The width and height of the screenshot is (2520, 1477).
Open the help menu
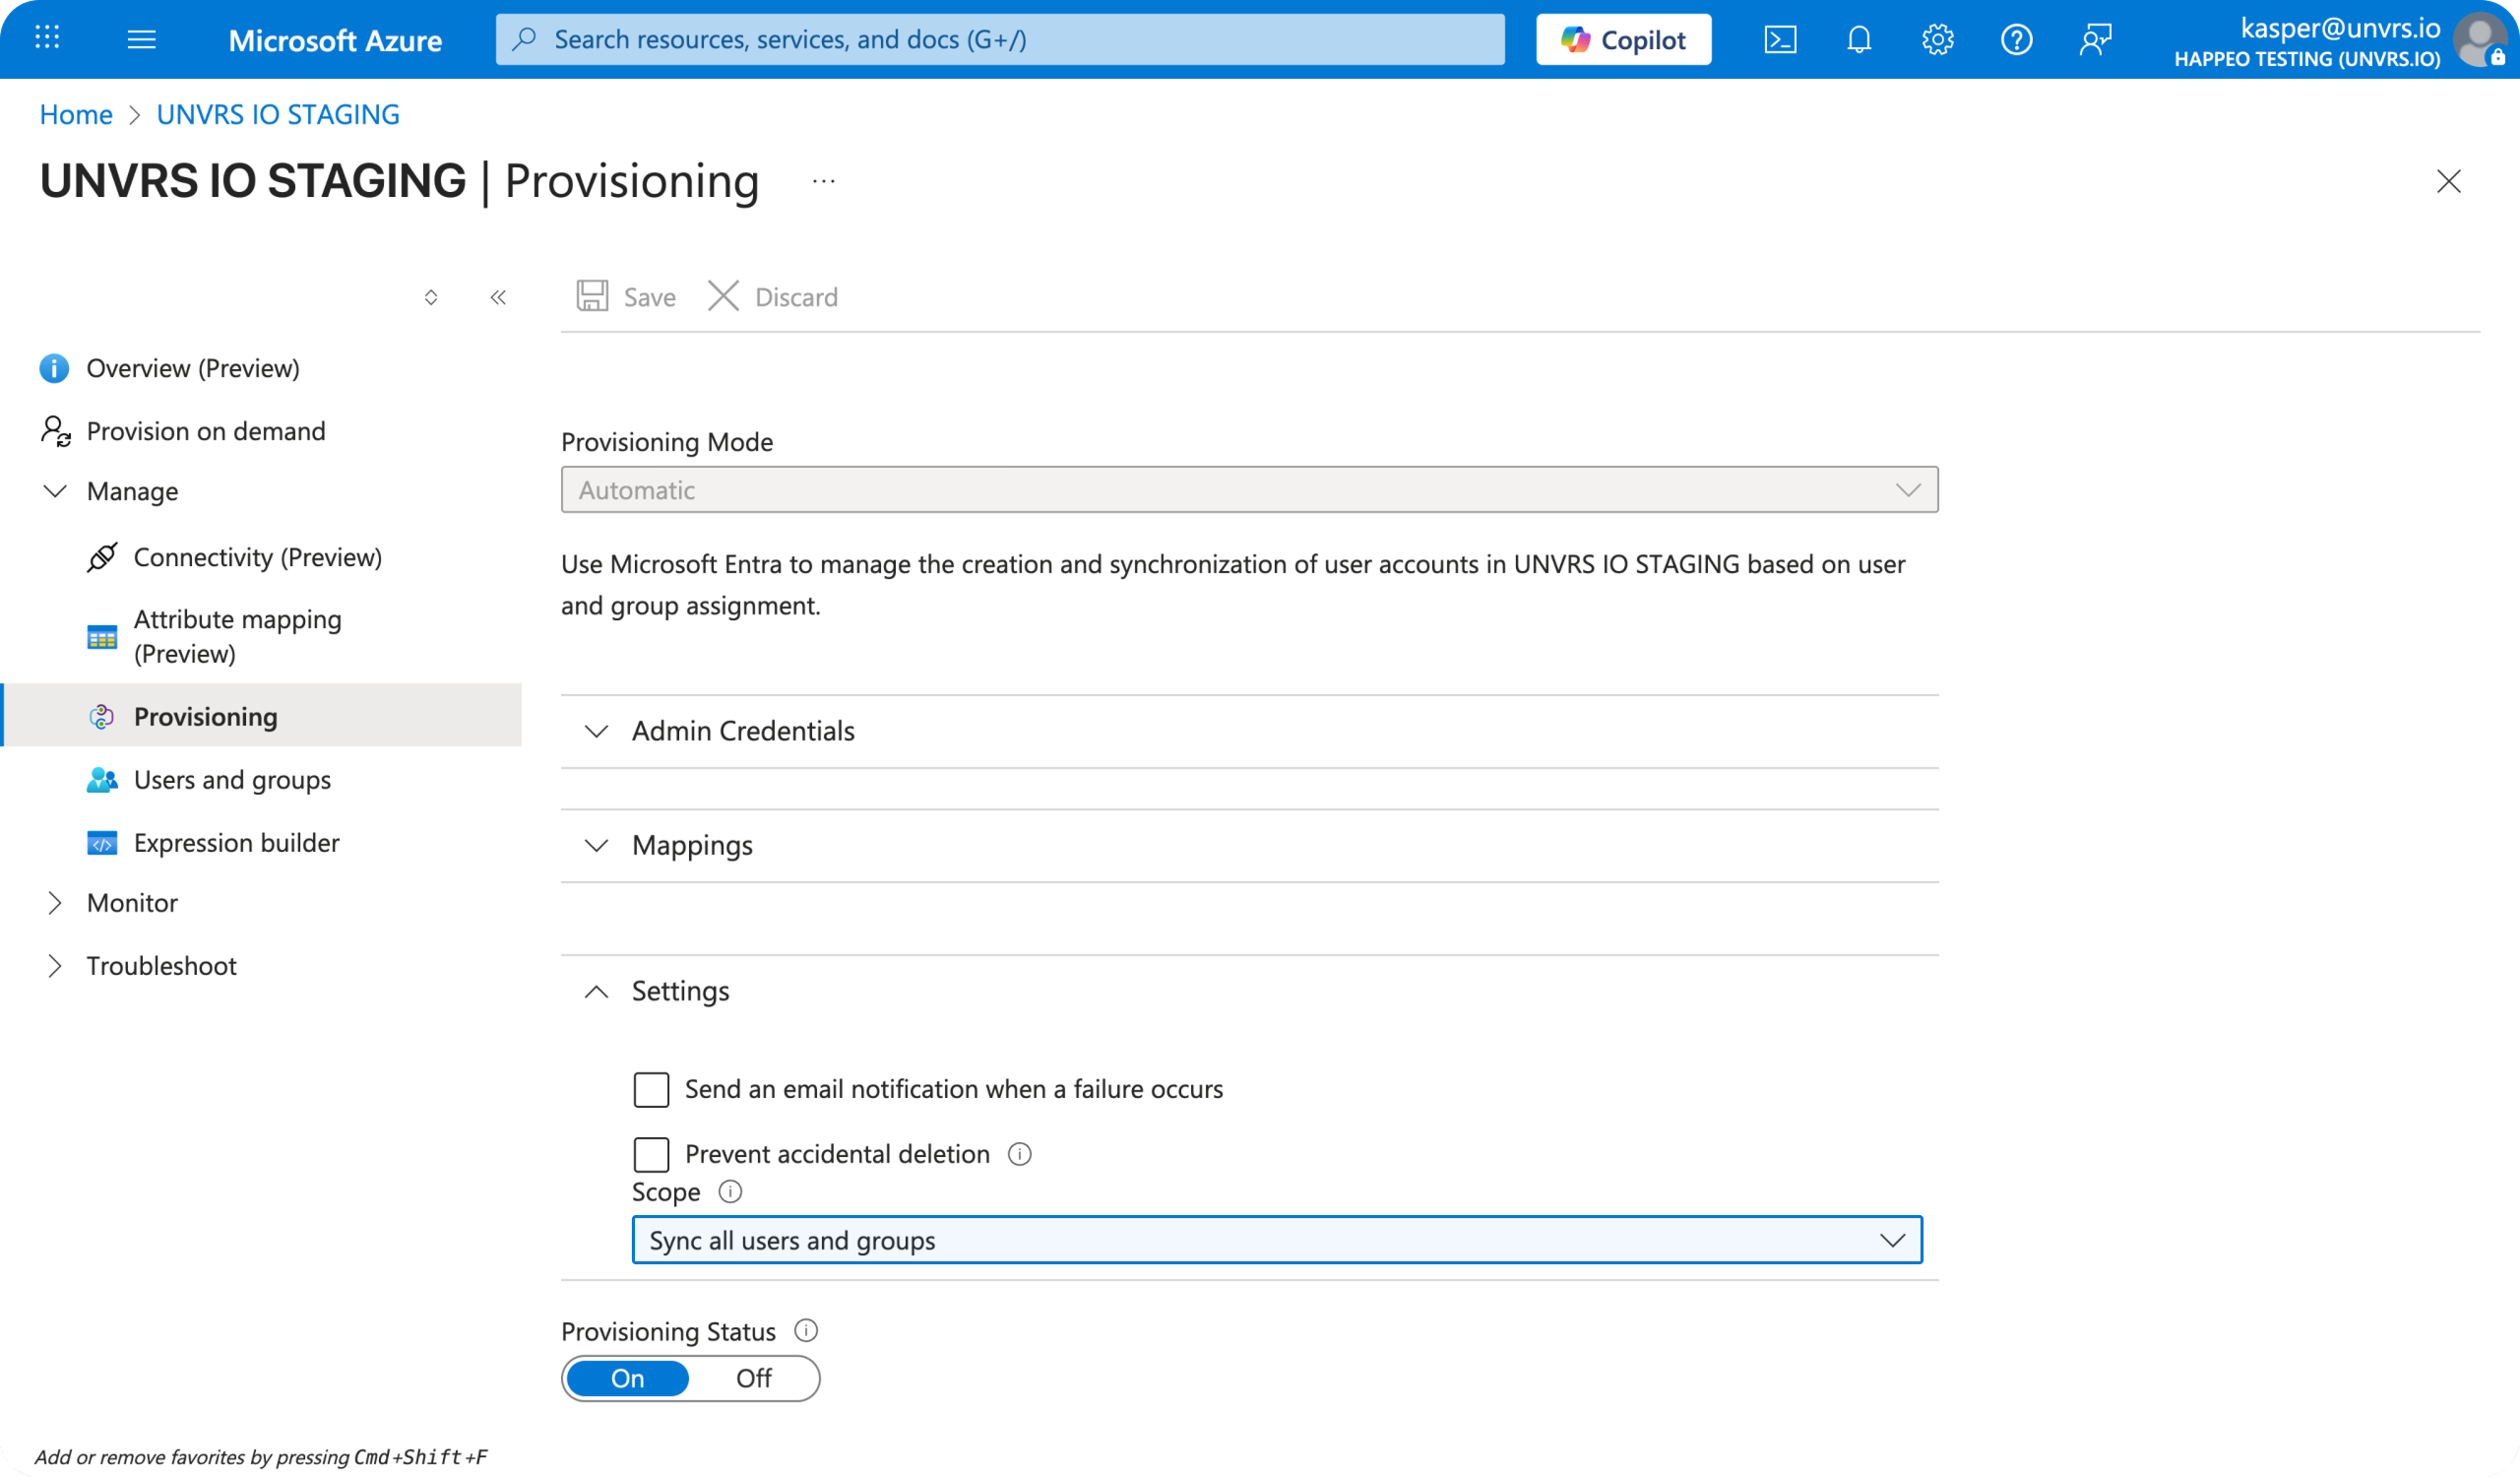click(2017, 39)
